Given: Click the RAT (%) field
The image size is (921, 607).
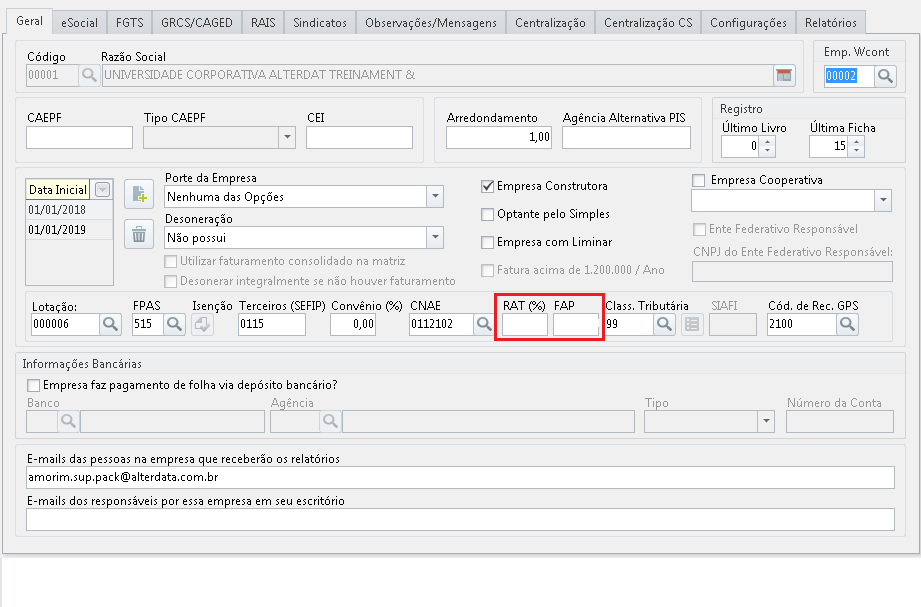Looking at the screenshot, I should [x=525, y=324].
